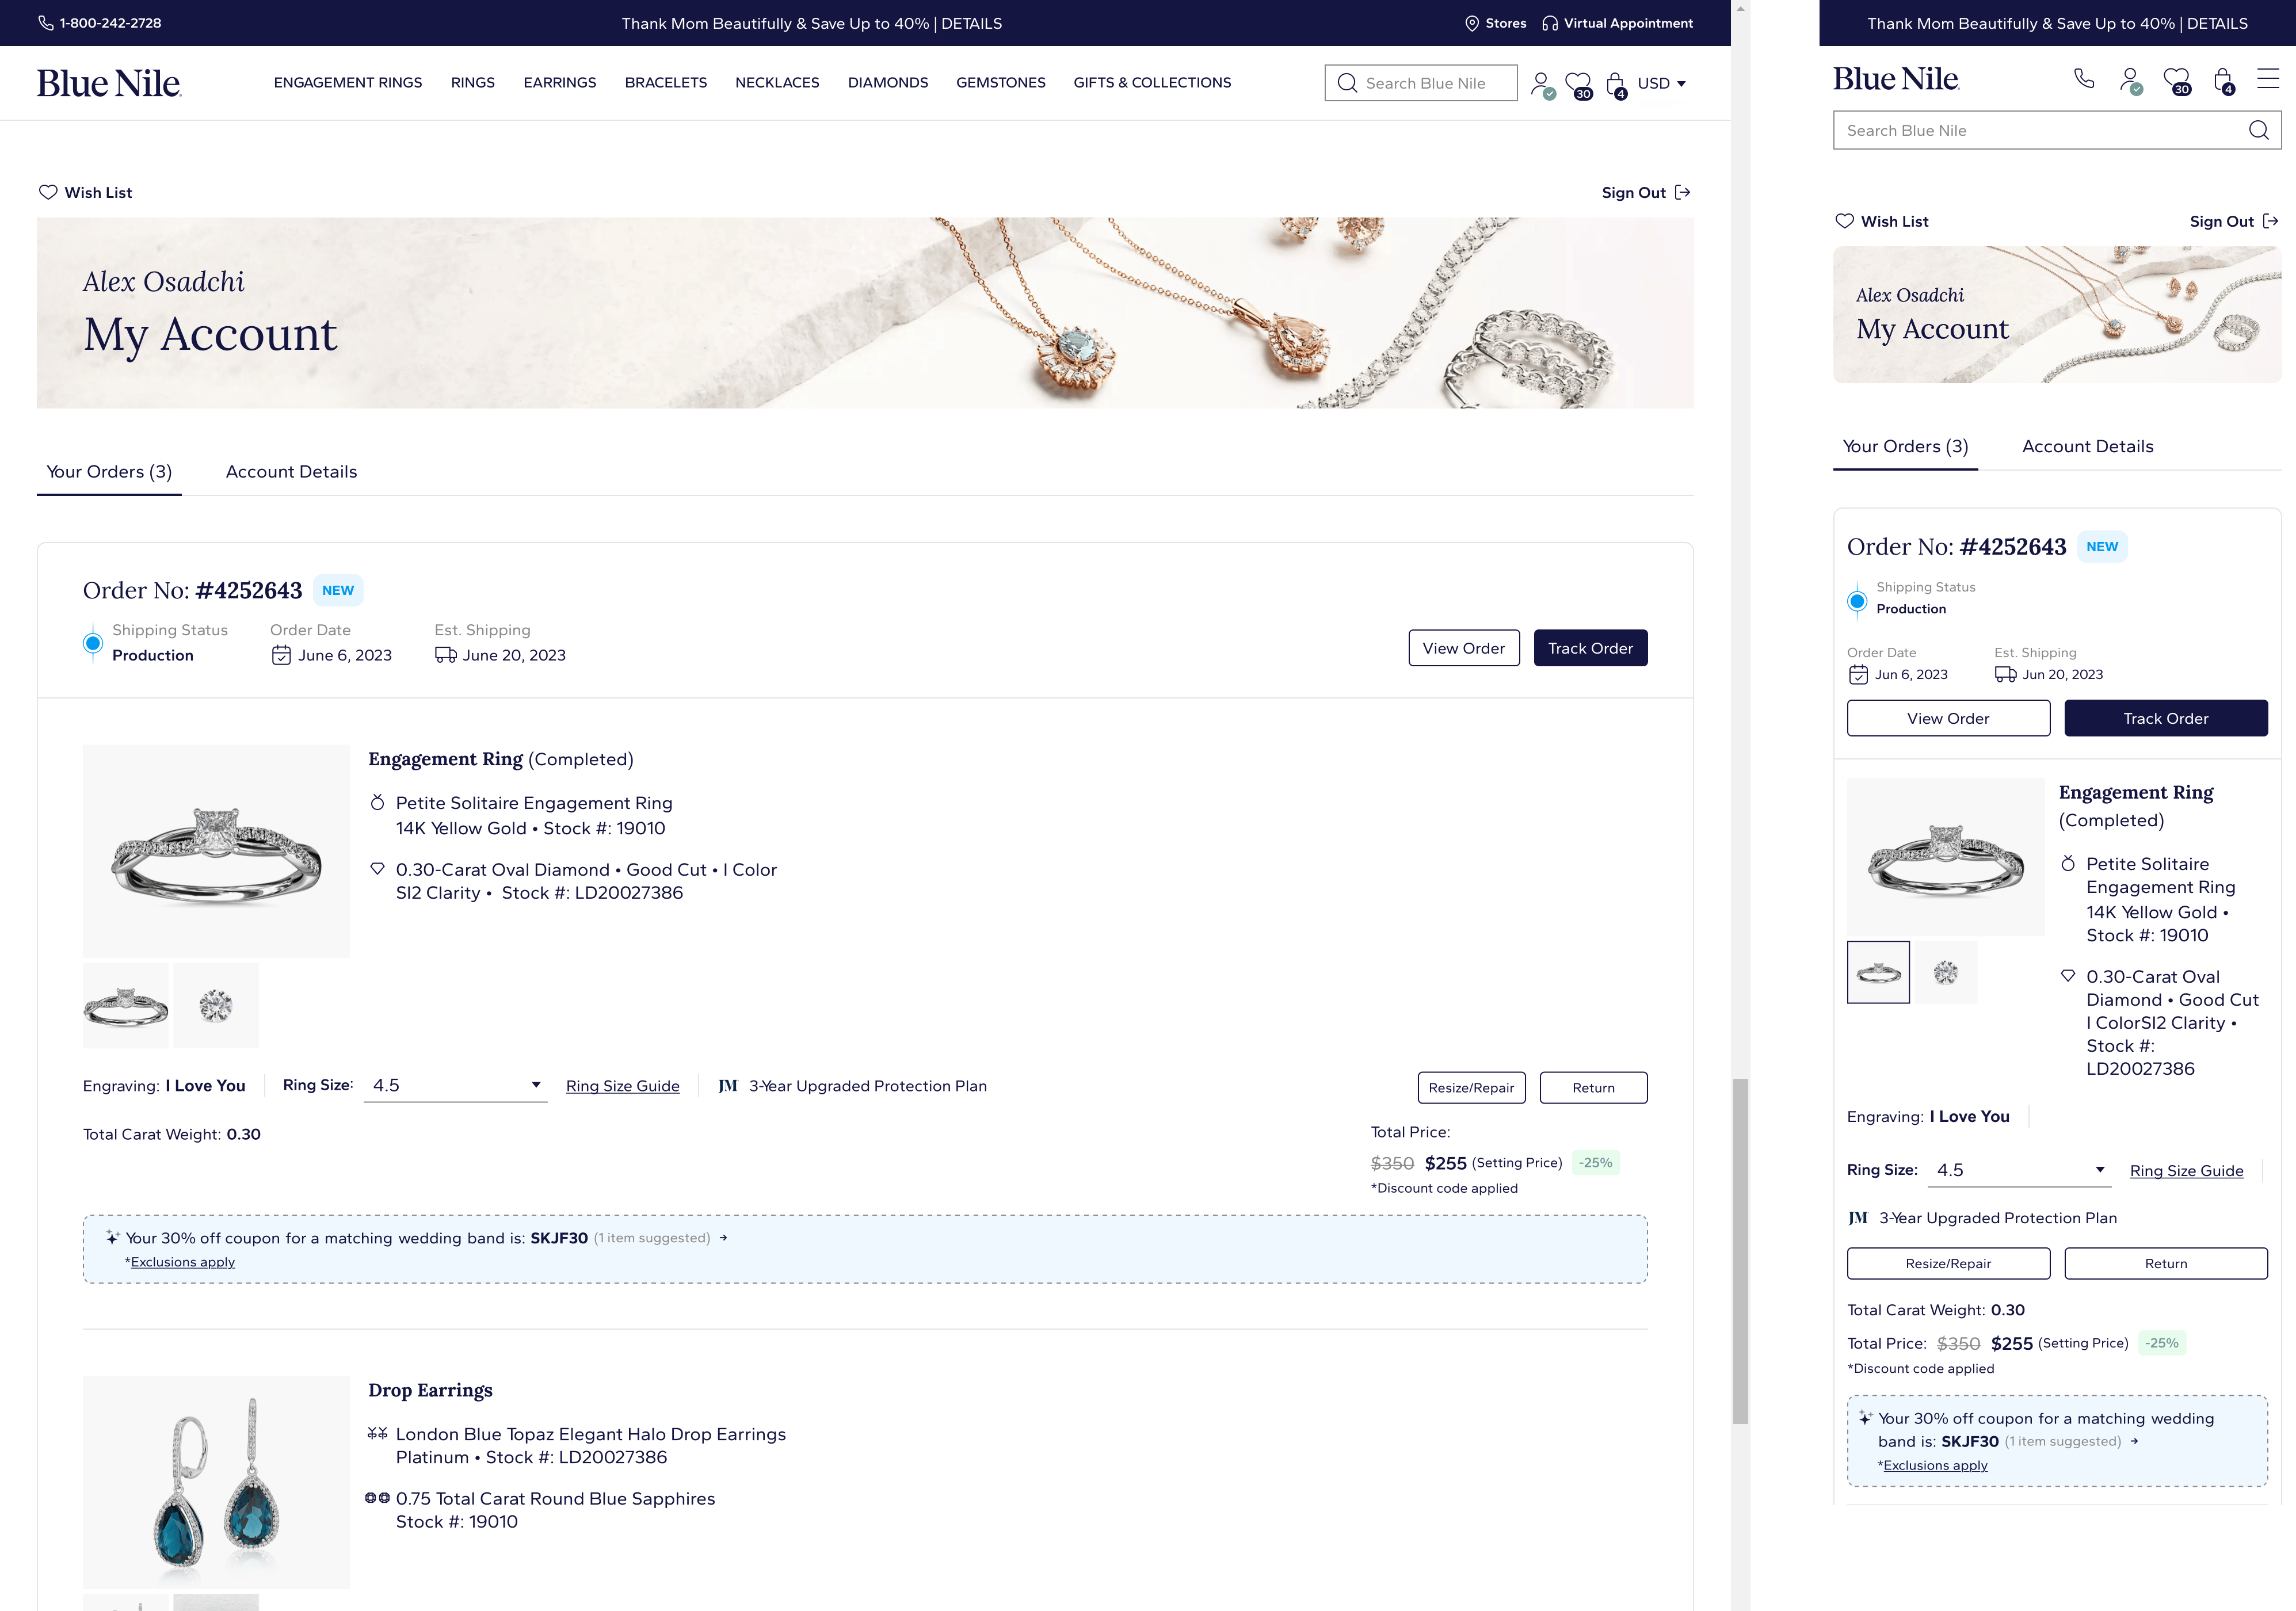The height and width of the screenshot is (1611, 2296).
Task: Open Ring Size Guide link in mobile view
Action: click(x=2186, y=1171)
